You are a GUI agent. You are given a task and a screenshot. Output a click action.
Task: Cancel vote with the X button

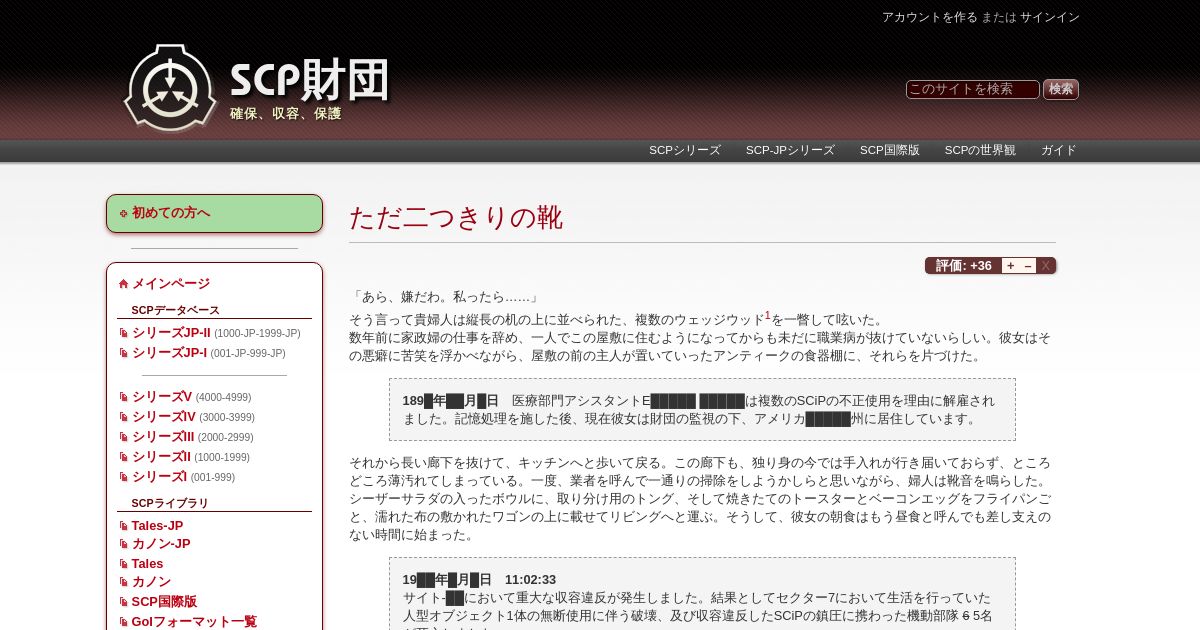tap(1045, 265)
